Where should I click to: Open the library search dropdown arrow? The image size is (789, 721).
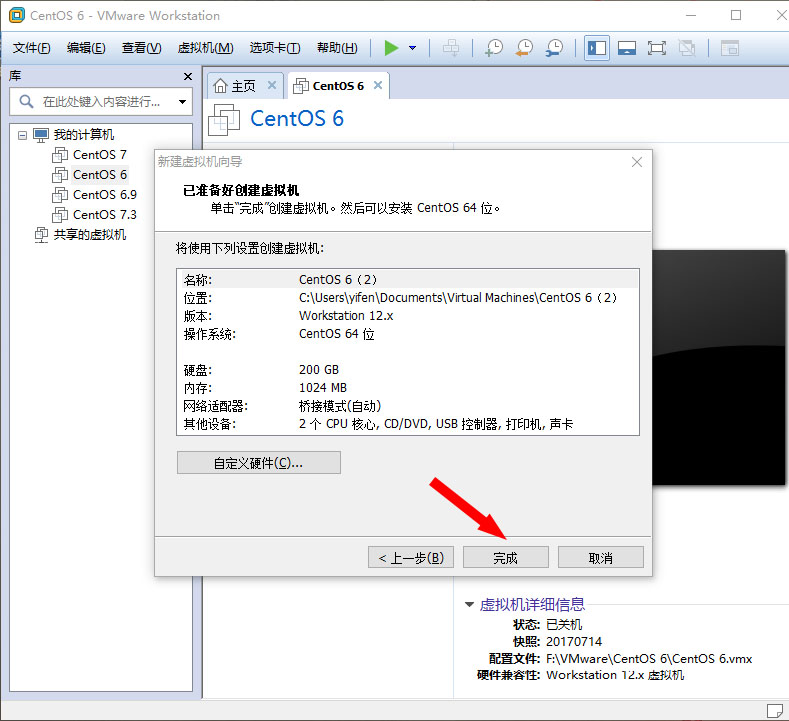(x=182, y=102)
